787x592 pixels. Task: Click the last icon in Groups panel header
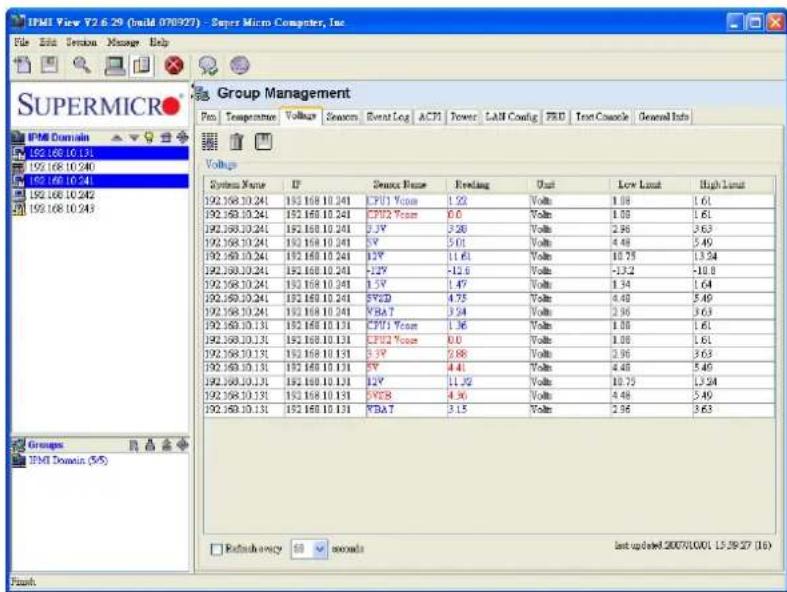[x=182, y=445]
